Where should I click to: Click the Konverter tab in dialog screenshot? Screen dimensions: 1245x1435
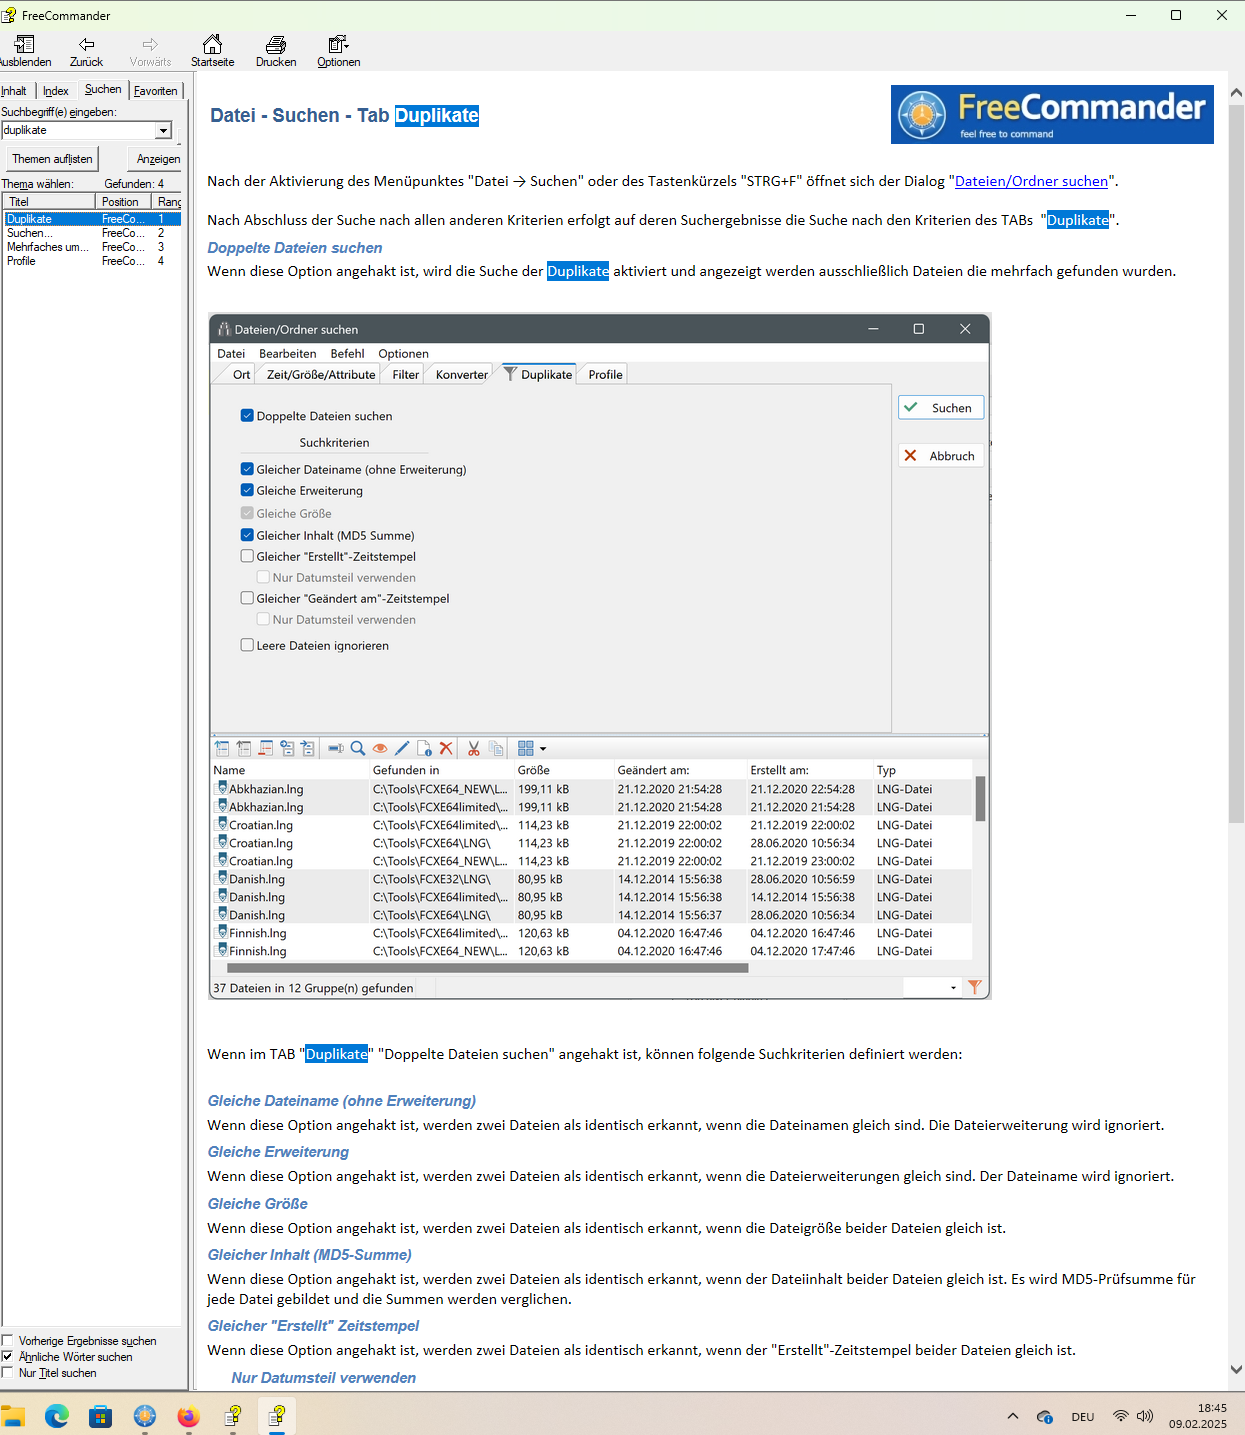click(462, 374)
